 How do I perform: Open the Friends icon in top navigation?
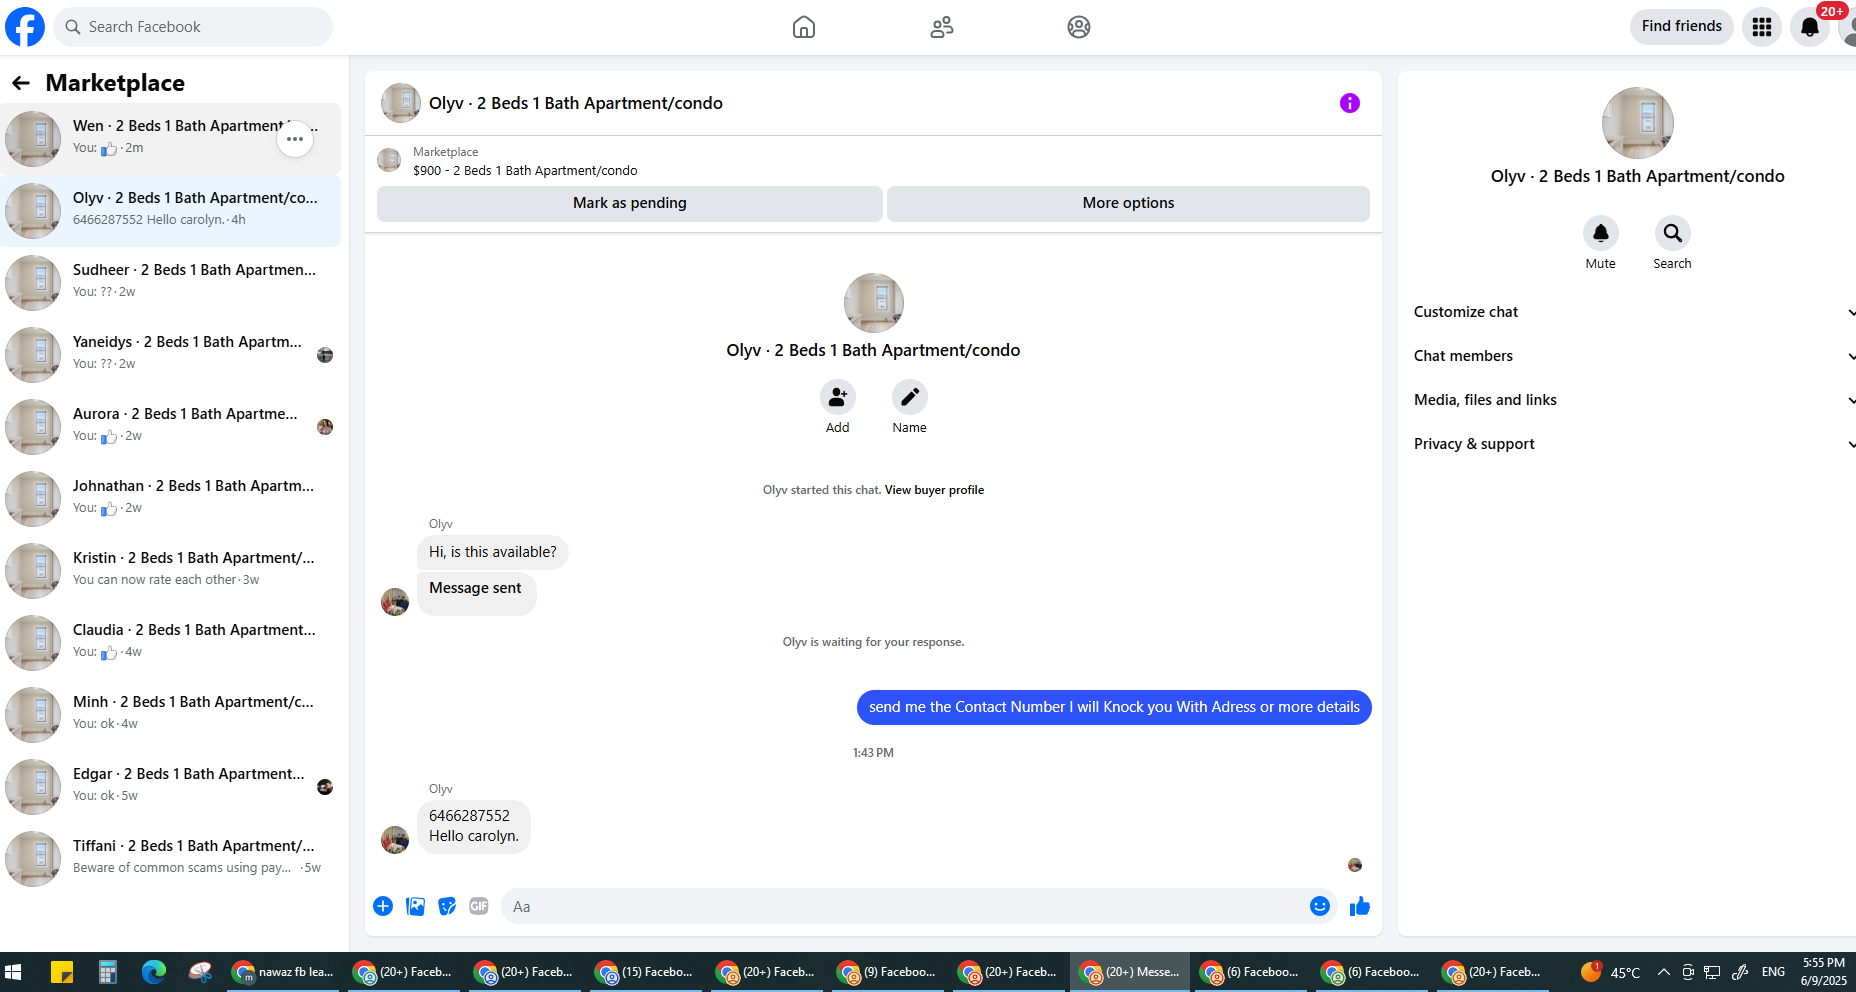[x=941, y=27]
